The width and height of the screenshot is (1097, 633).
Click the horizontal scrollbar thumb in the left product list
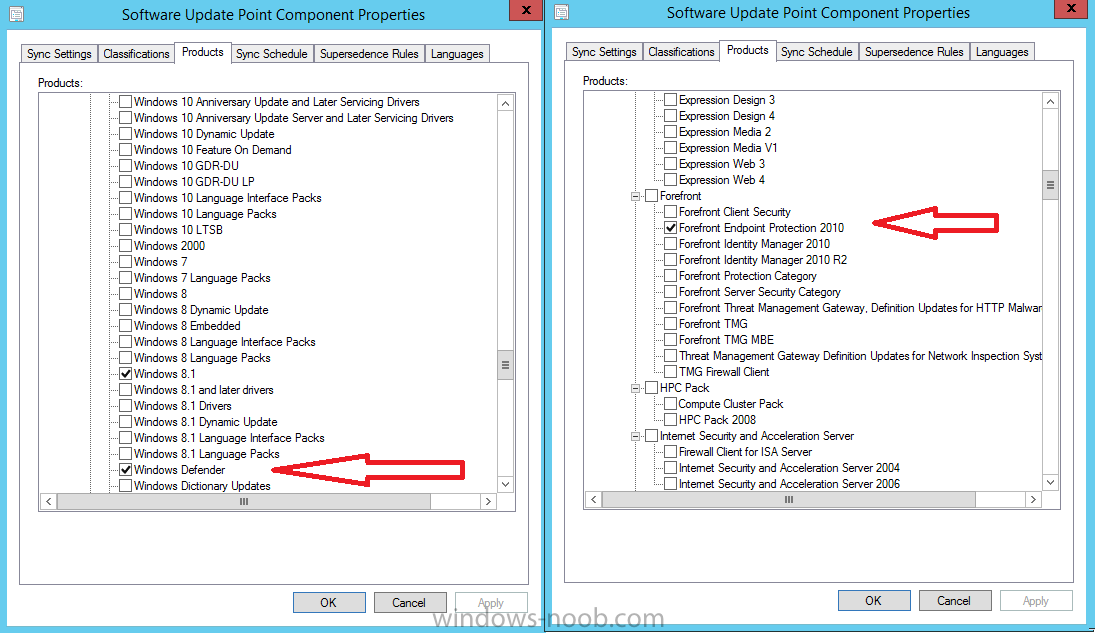tap(243, 502)
